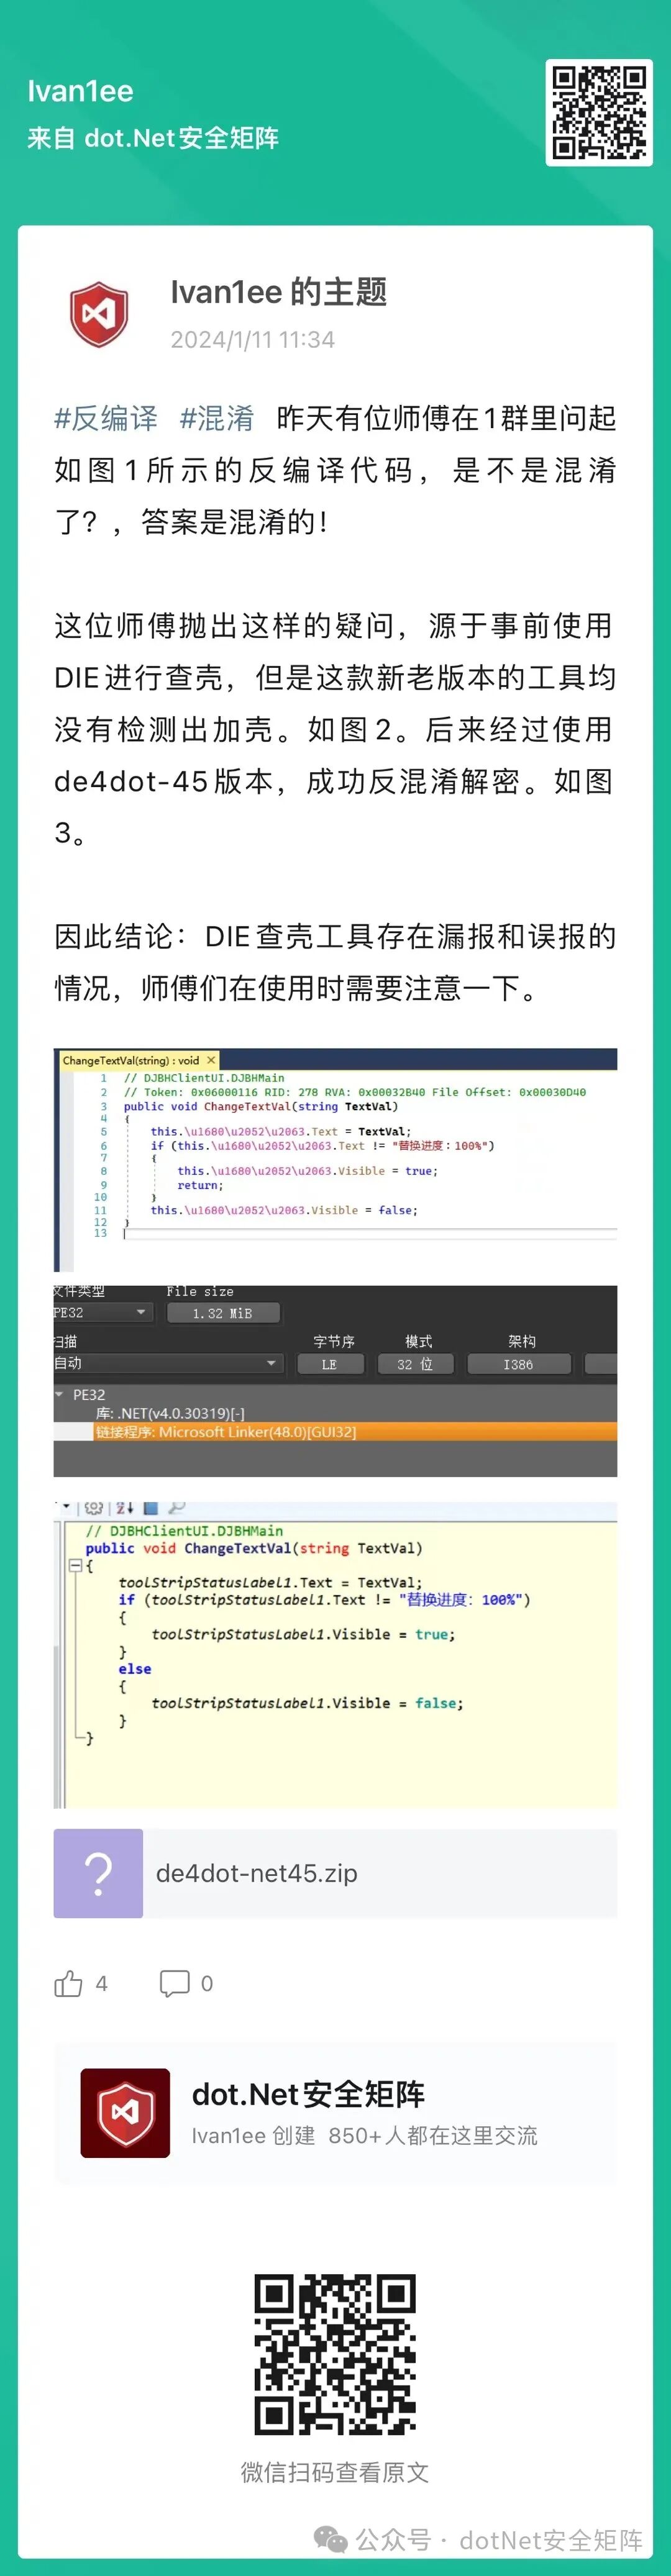The height and width of the screenshot is (2576, 671).
Task: Click the blue square toolbar icon
Action: click(x=151, y=1508)
